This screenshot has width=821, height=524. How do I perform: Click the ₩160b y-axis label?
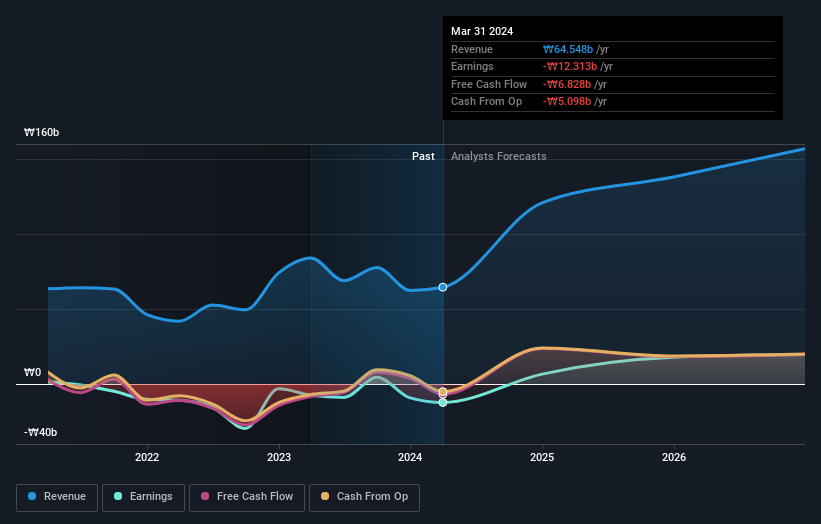[x=41, y=132]
